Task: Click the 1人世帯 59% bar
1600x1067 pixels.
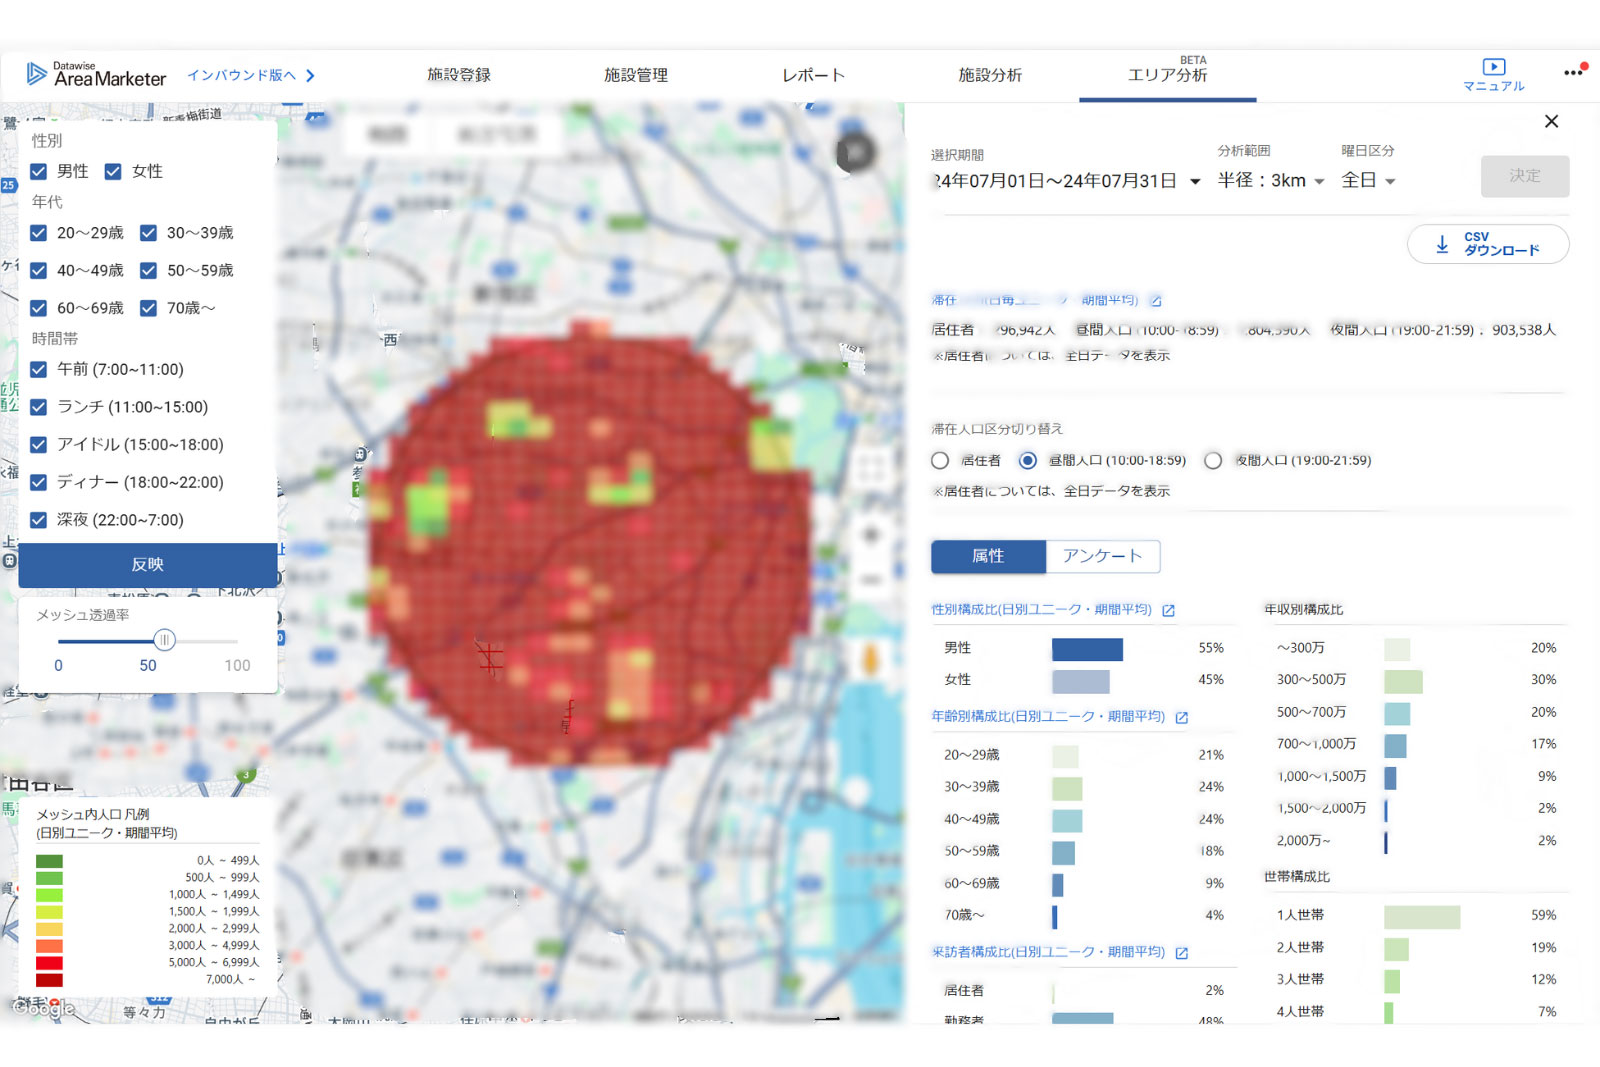Action: click(1422, 917)
